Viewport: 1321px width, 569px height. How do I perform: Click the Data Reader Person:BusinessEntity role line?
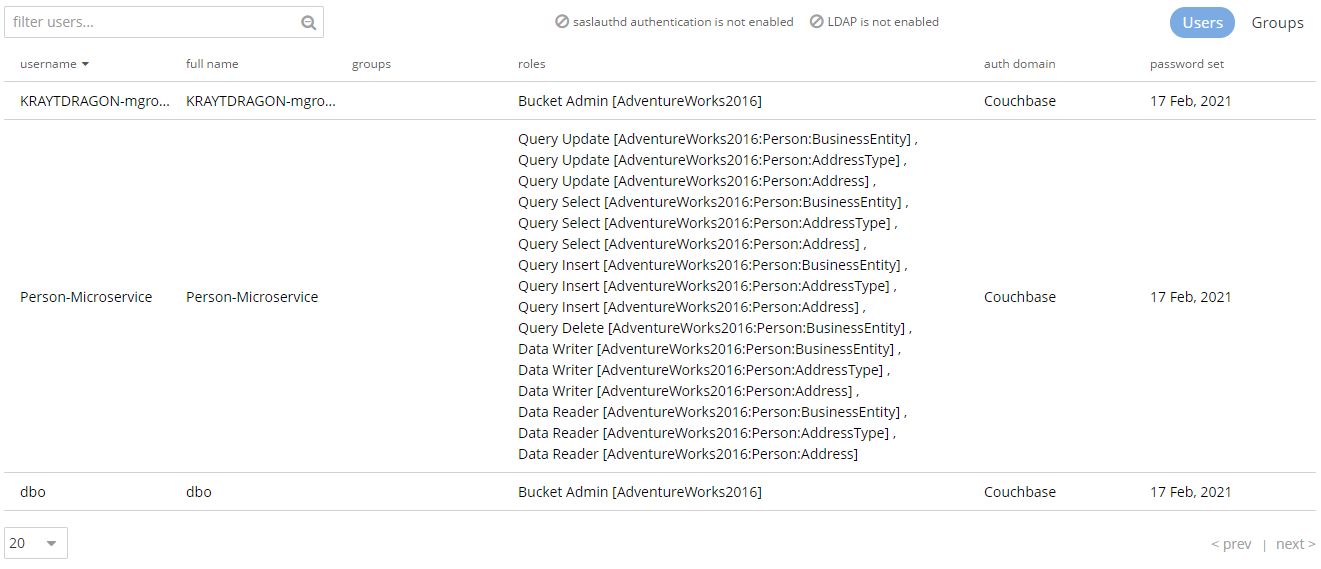tap(709, 412)
